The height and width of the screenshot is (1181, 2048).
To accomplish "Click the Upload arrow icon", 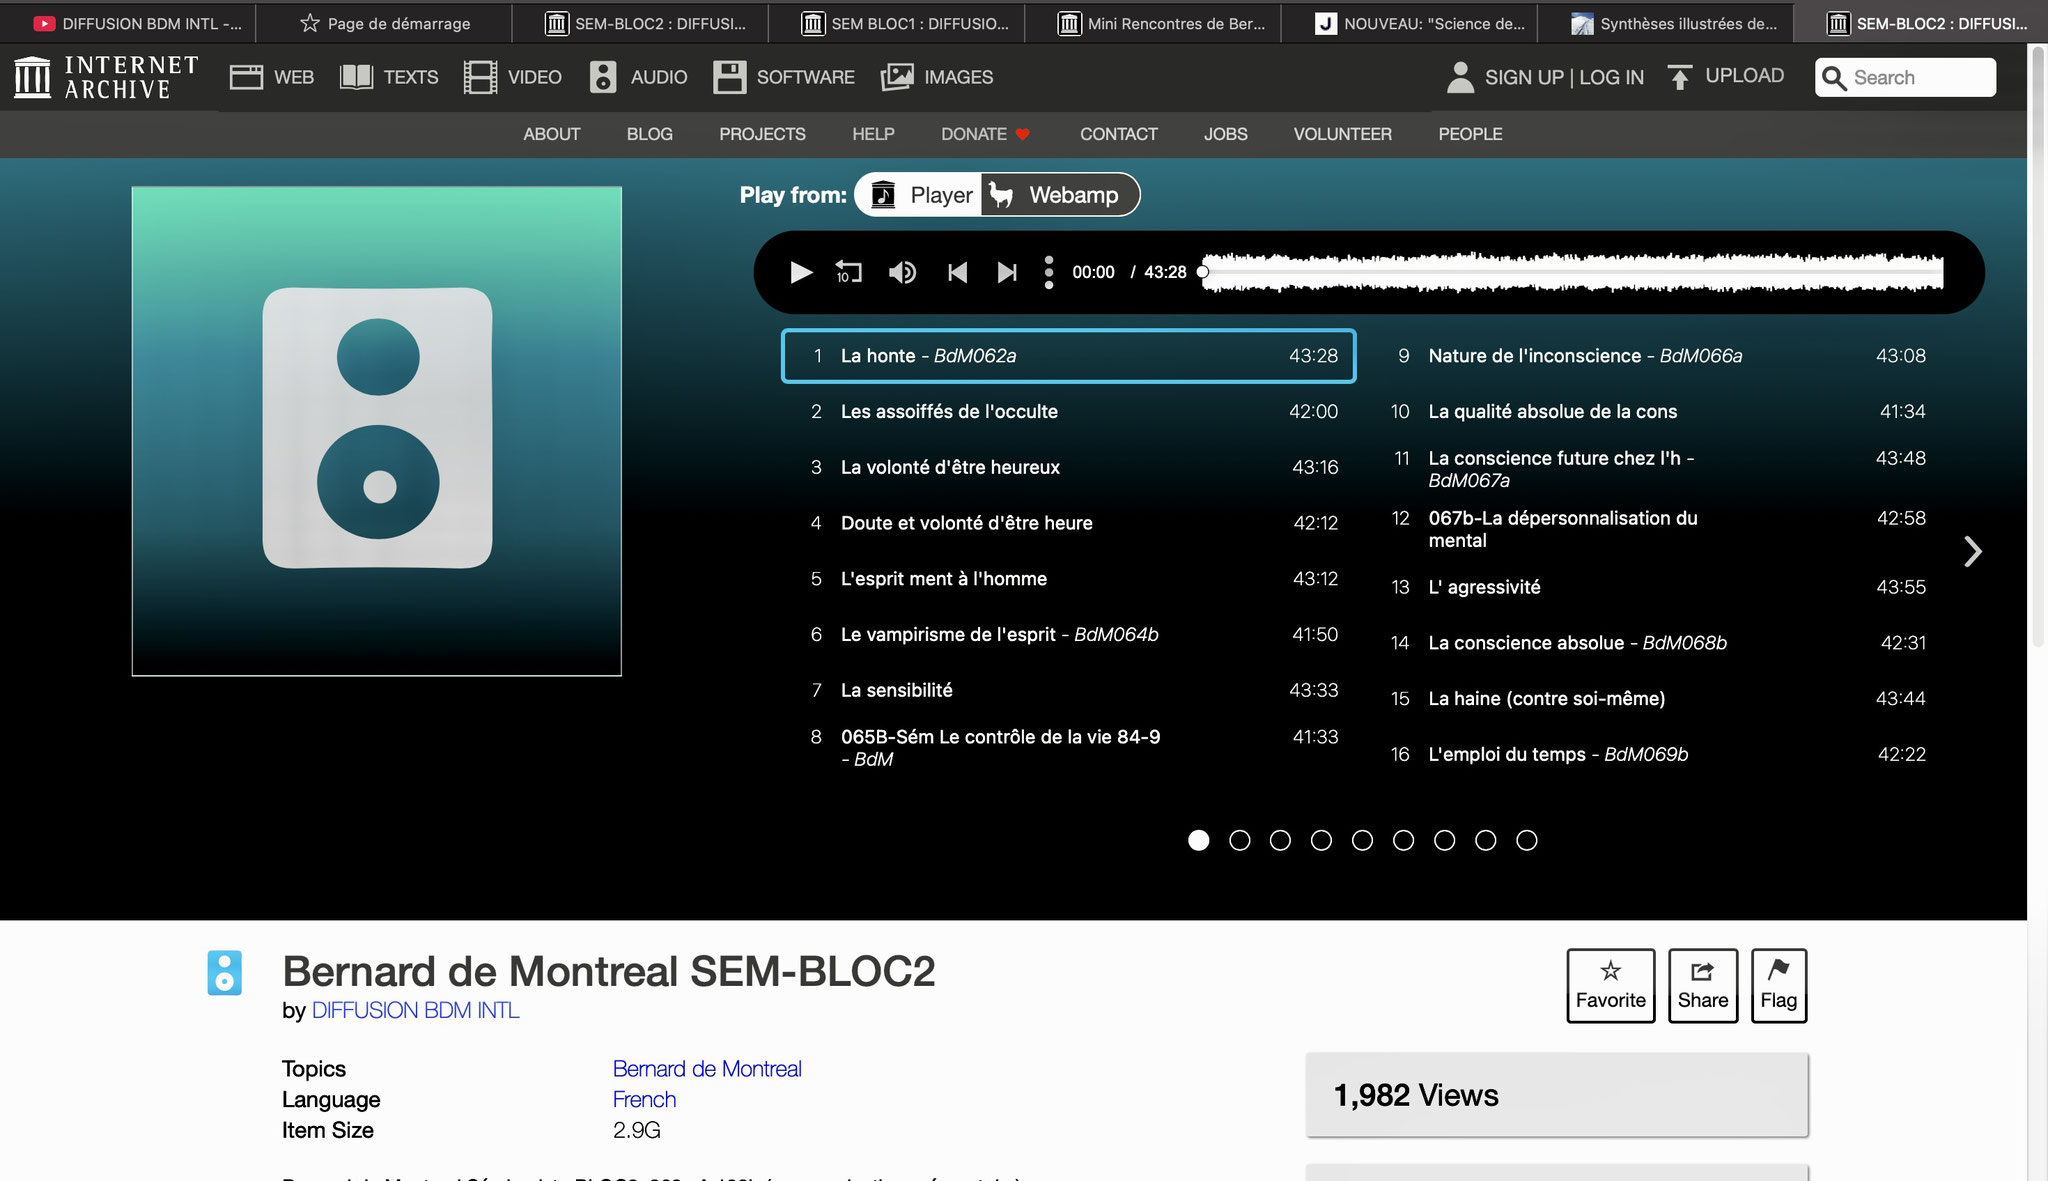I will coord(1680,77).
